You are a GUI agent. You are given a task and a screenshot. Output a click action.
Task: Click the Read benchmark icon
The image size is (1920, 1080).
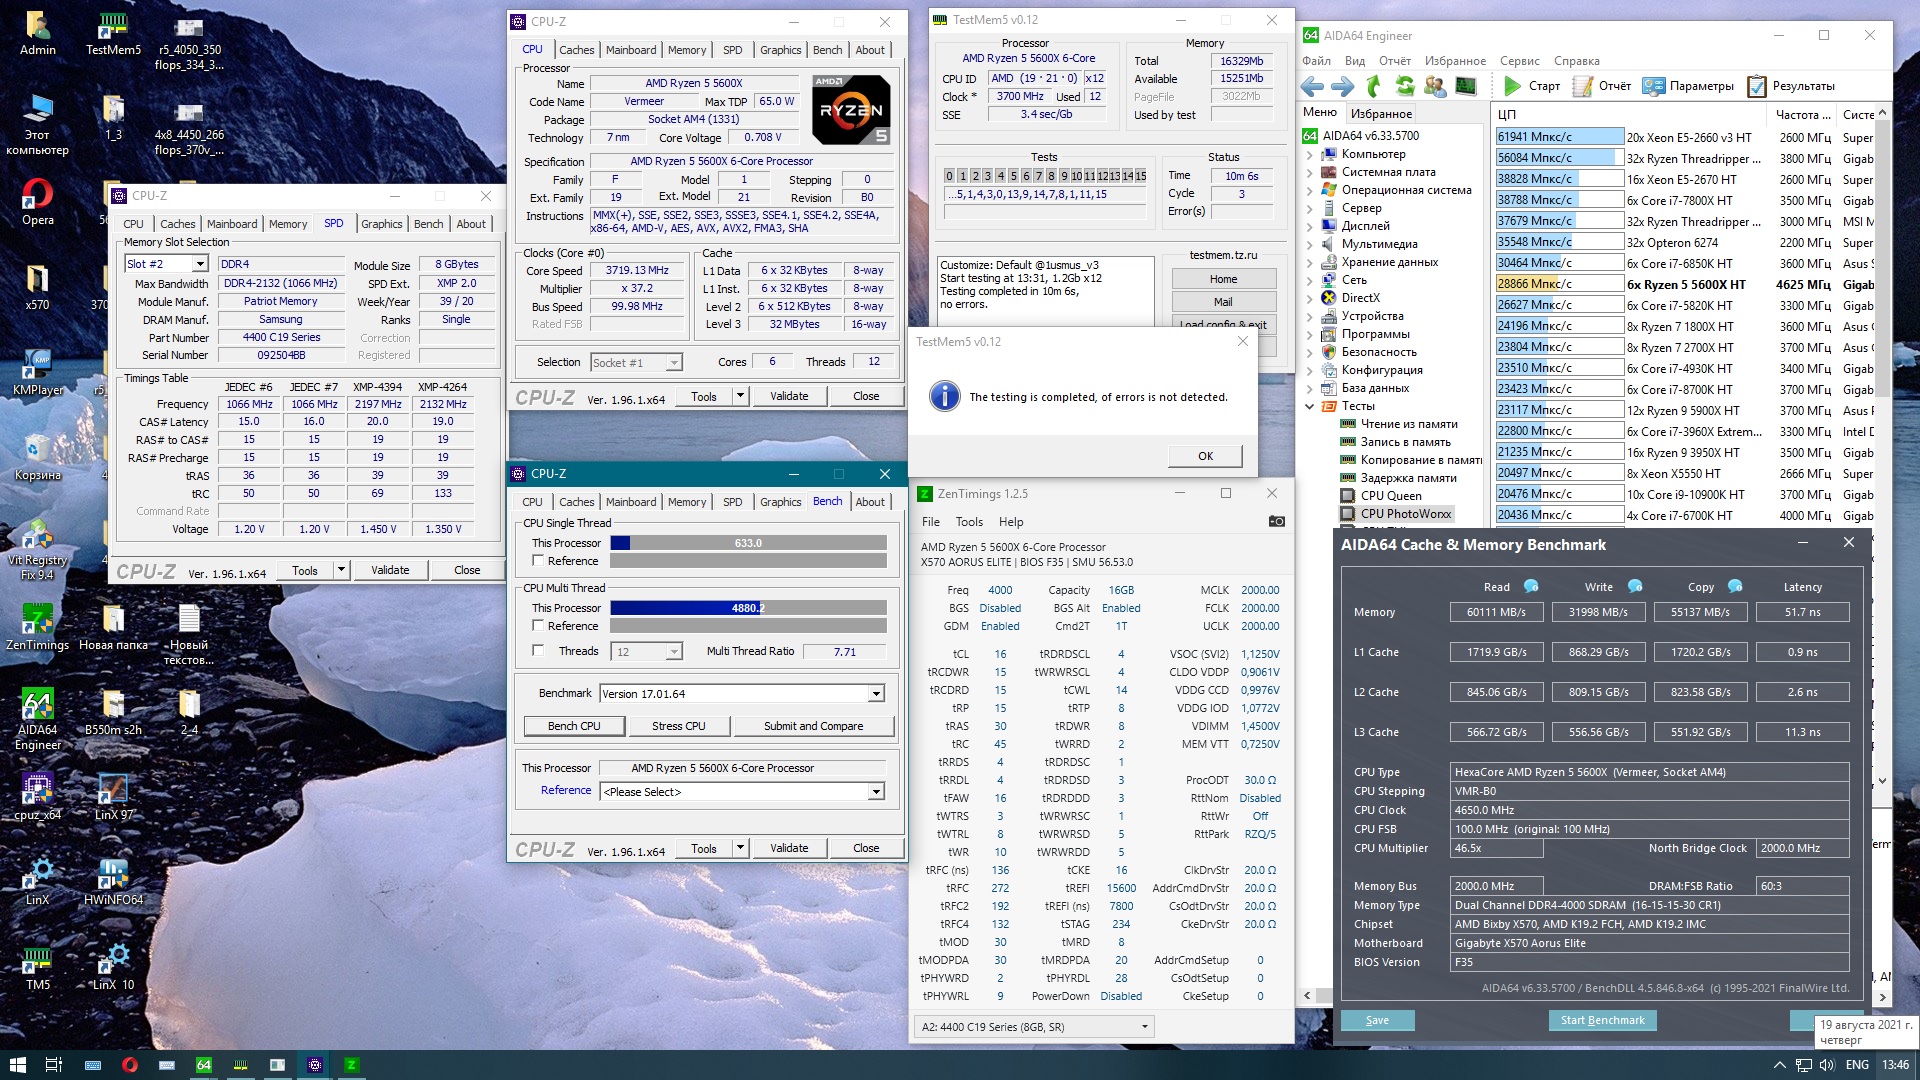point(1530,586)
